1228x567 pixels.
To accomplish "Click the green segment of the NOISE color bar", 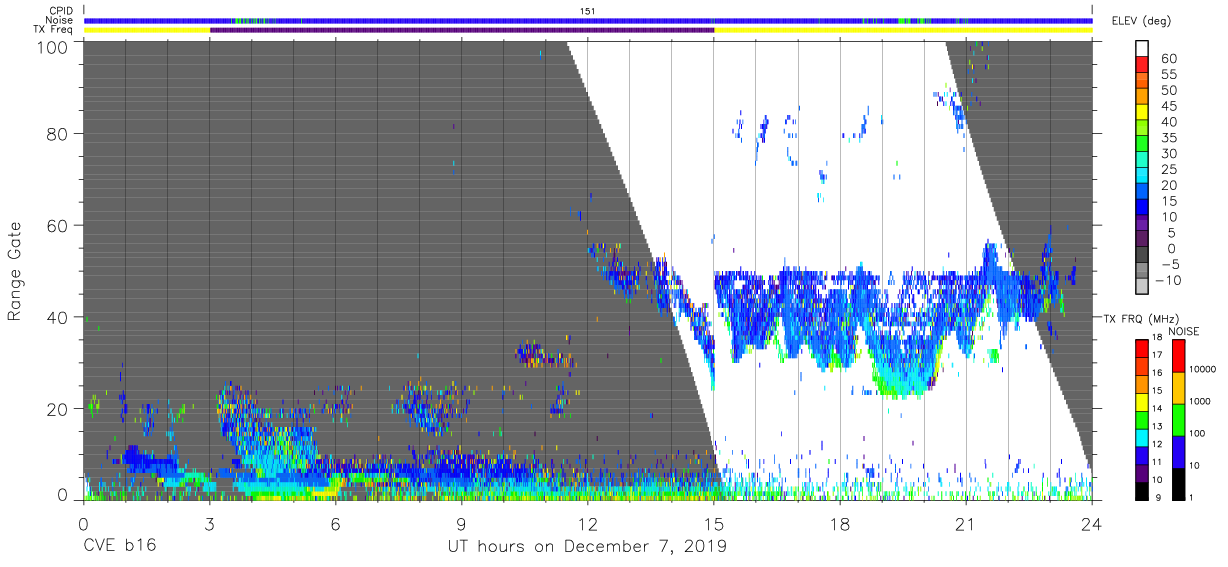I will click(1177, 419).
